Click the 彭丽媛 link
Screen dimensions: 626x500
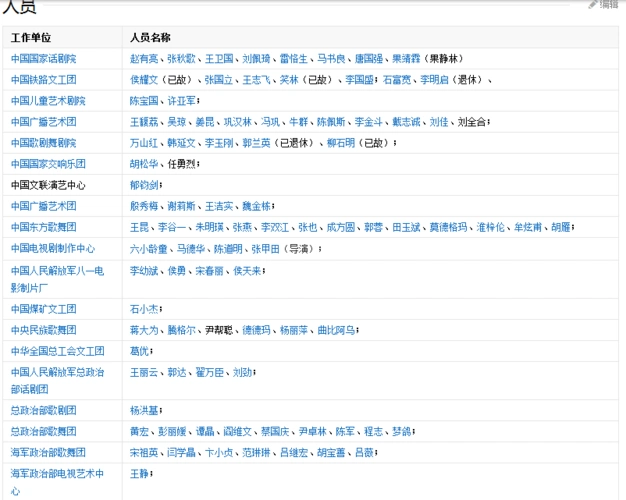172,431
